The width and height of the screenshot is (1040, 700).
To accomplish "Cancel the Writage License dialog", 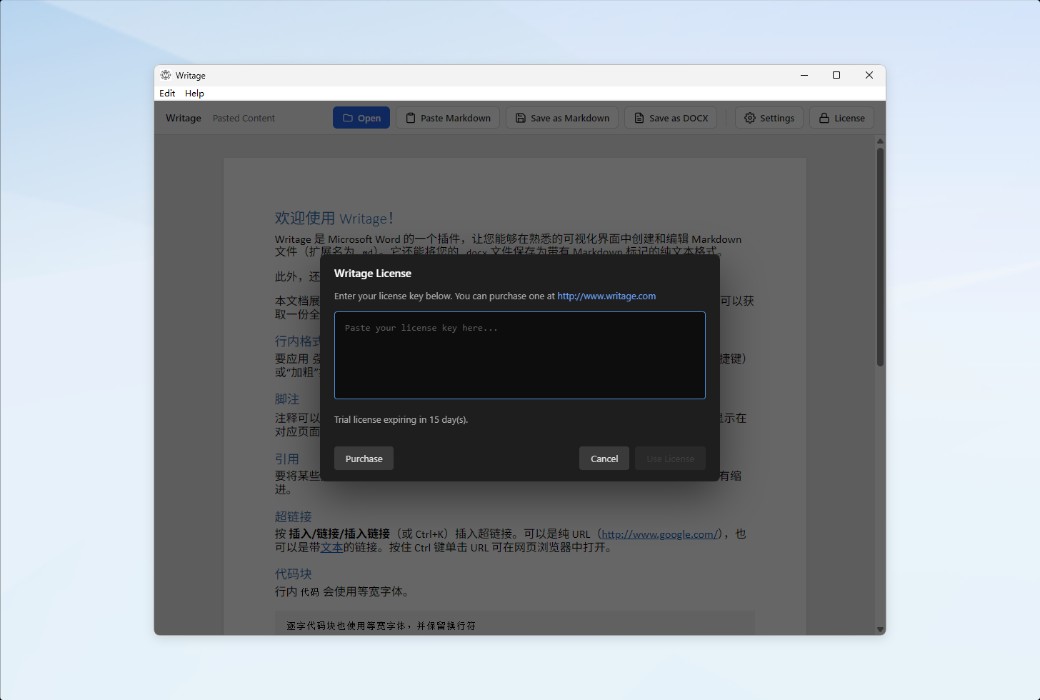I will click(604, 458).
